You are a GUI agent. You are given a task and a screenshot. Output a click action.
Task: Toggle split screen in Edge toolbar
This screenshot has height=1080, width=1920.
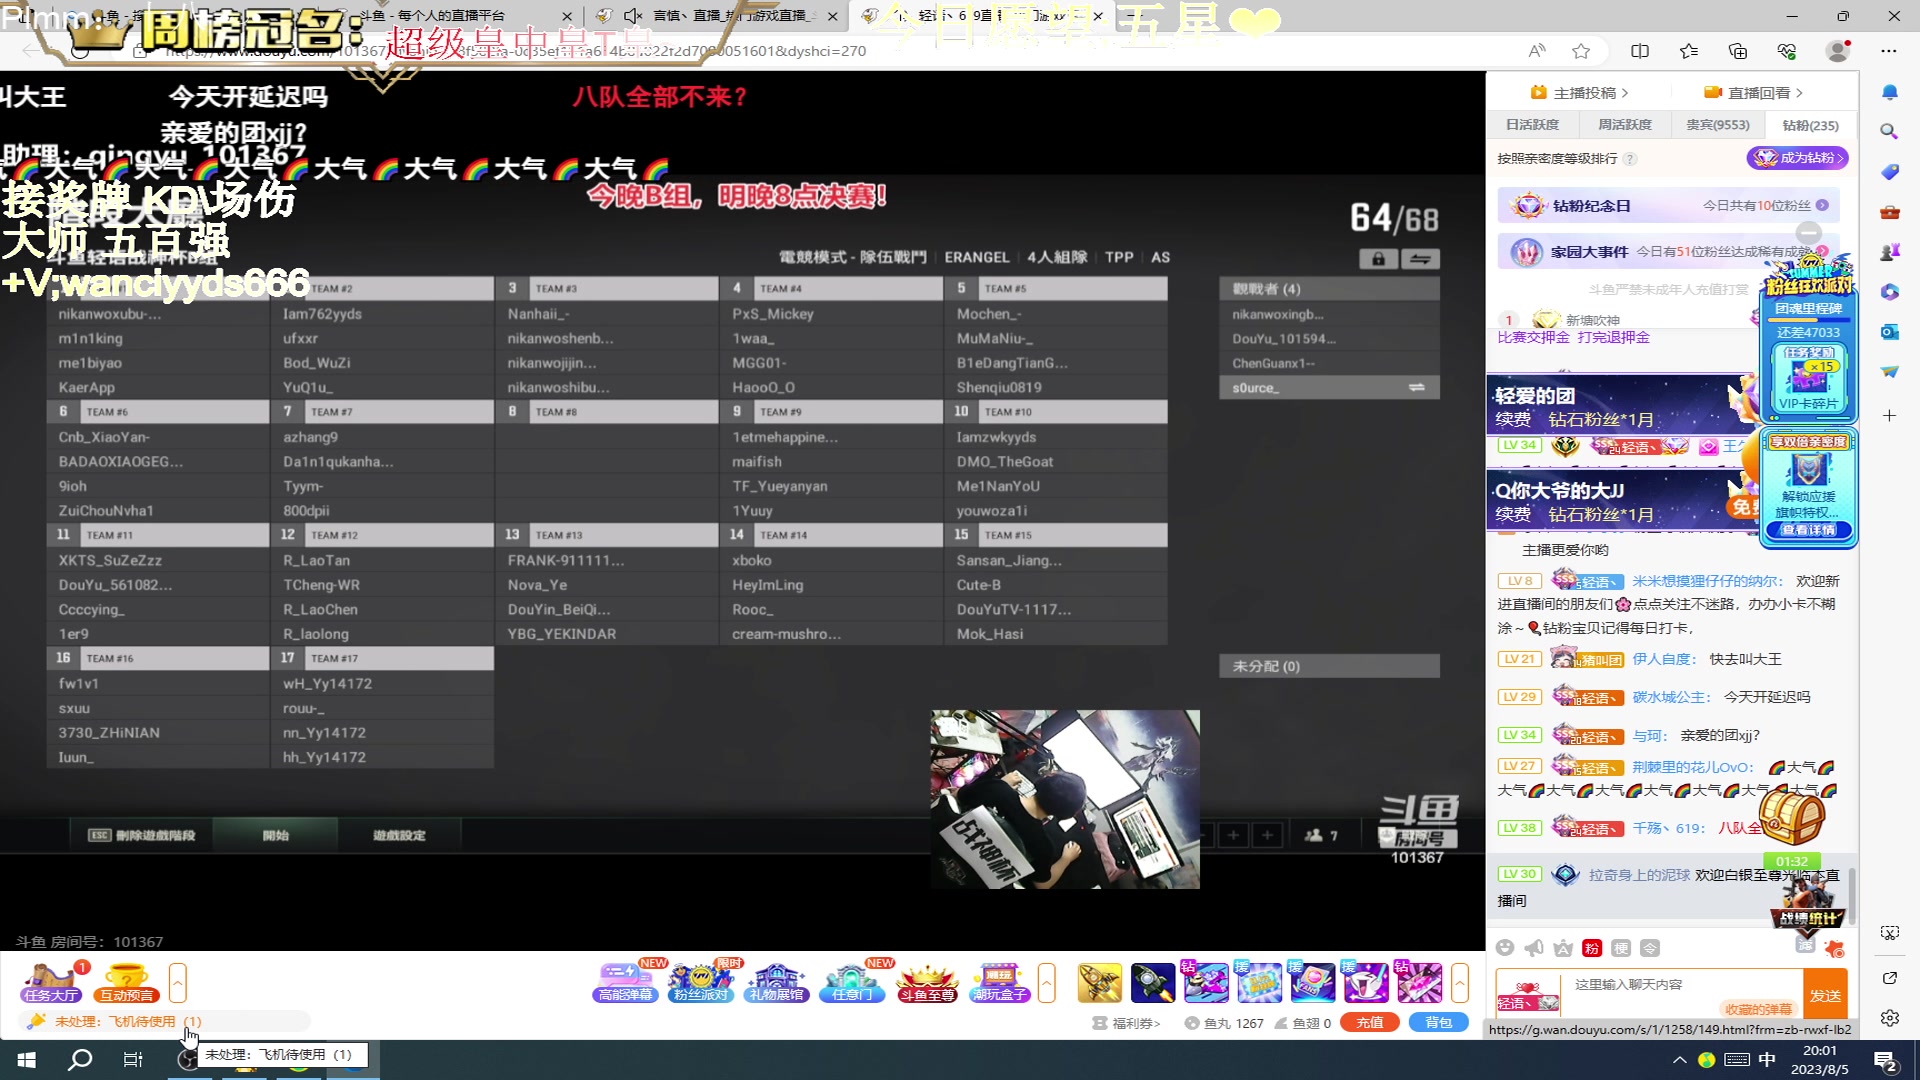coord(1640,51)
